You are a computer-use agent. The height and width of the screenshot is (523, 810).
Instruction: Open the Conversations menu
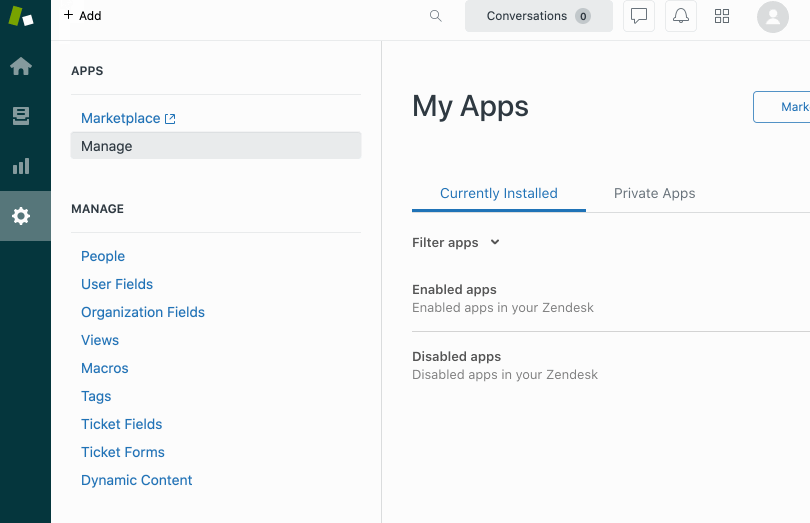pos(539,16)
